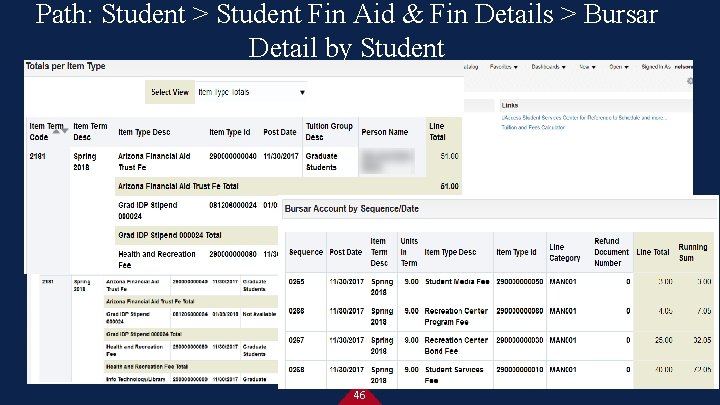
Task: Select item type id 290000000010
Action: 520,370
